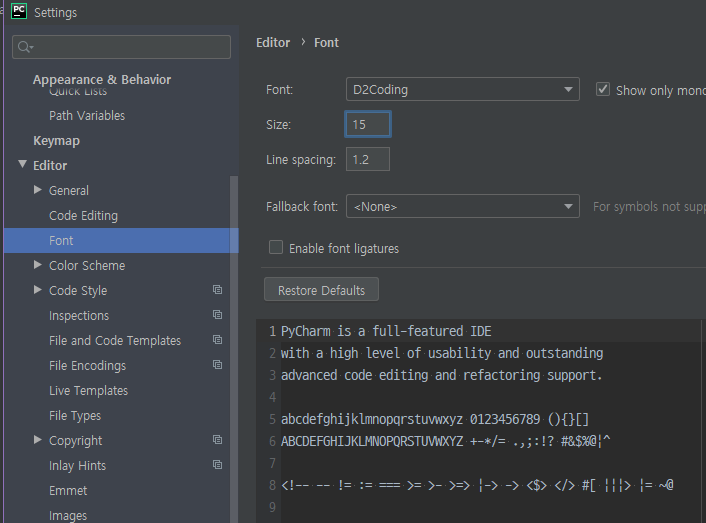
Task: Click the Line spacing input field
Action: (368, 159)
